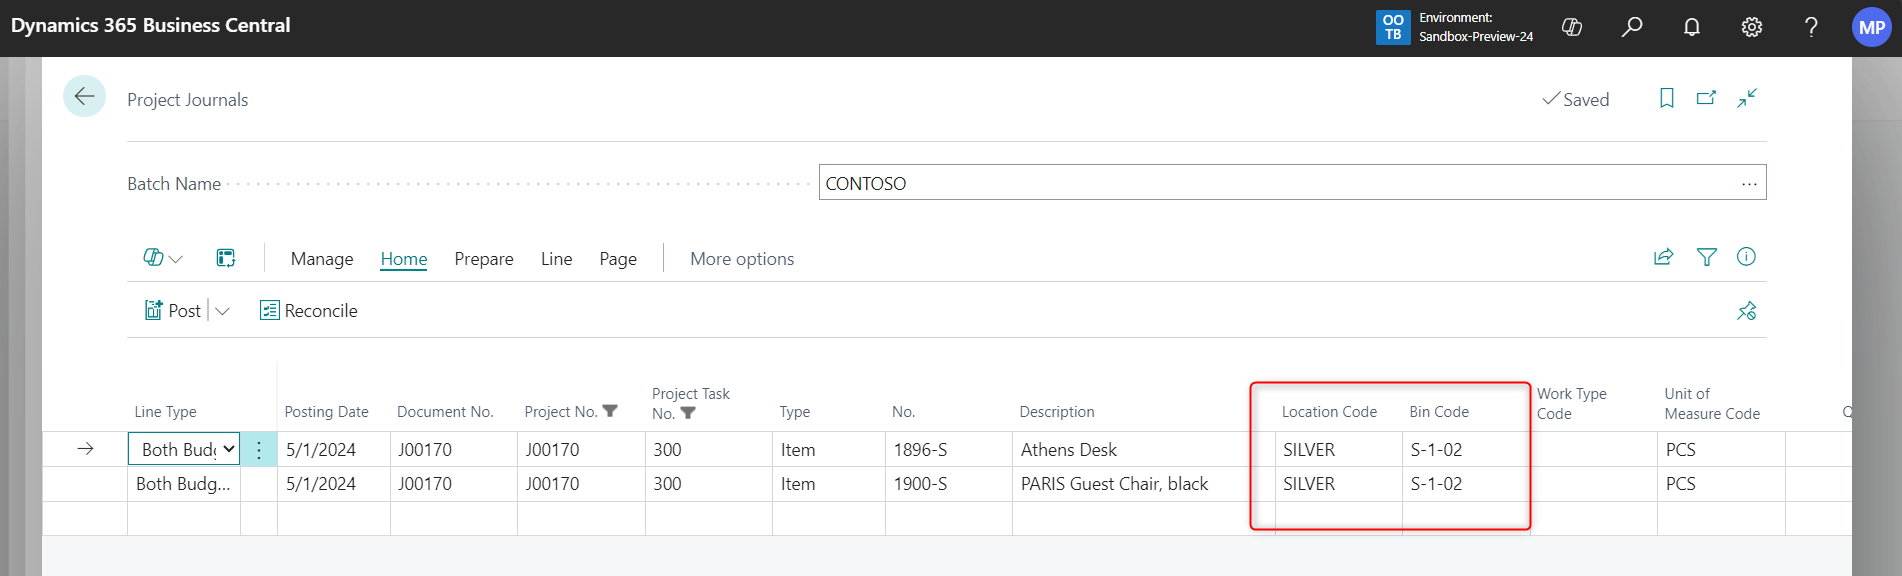Select the Home tab
The width and height of the screenshot is (1902, 576).
pyautogui.click(x=404, y=259)
